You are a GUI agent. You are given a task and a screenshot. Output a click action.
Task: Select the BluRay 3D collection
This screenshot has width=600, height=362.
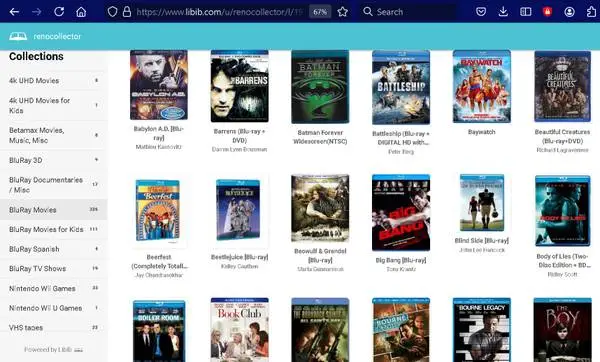coord(54,160)
